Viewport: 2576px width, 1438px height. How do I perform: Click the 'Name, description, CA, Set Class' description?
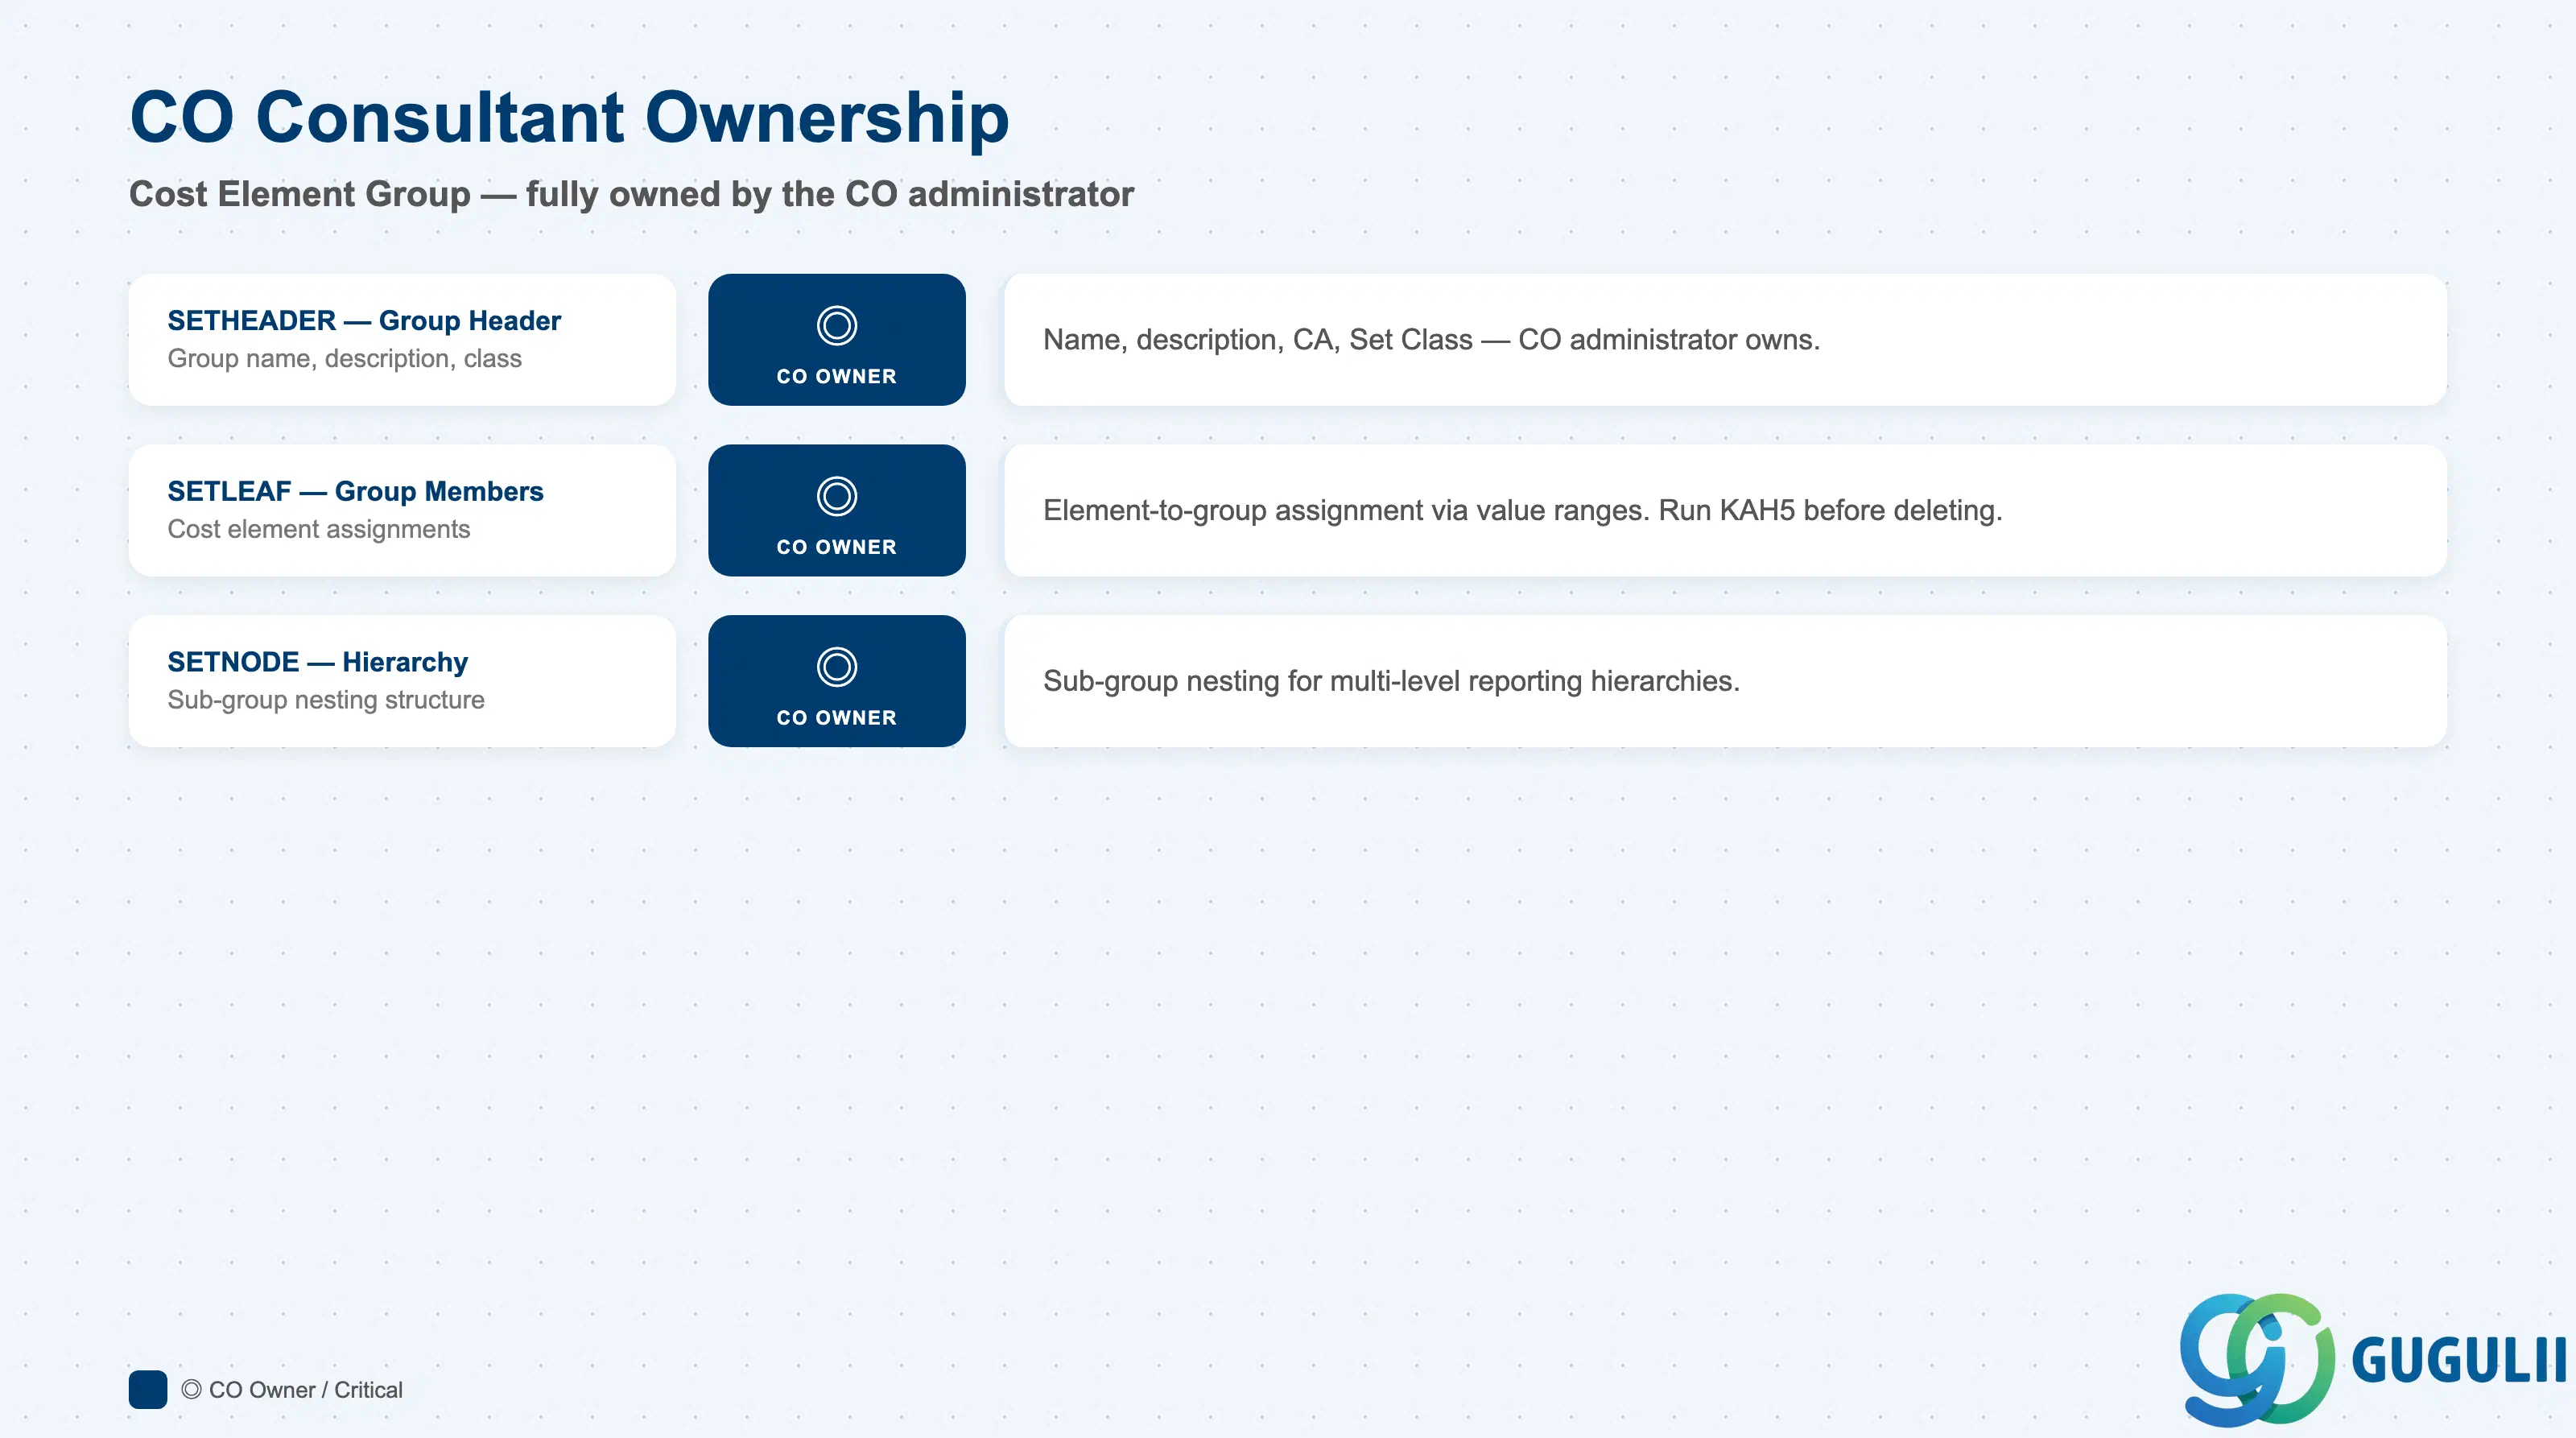[x=1431, y=340]
